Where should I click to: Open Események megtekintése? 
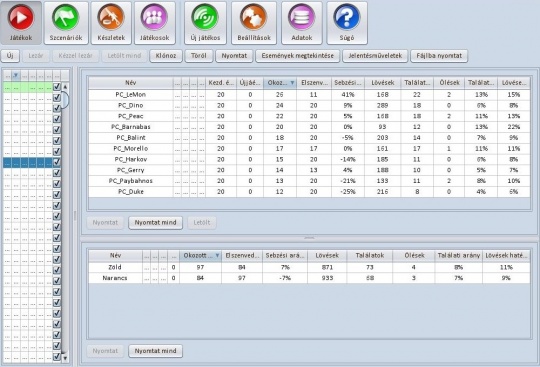298,56
